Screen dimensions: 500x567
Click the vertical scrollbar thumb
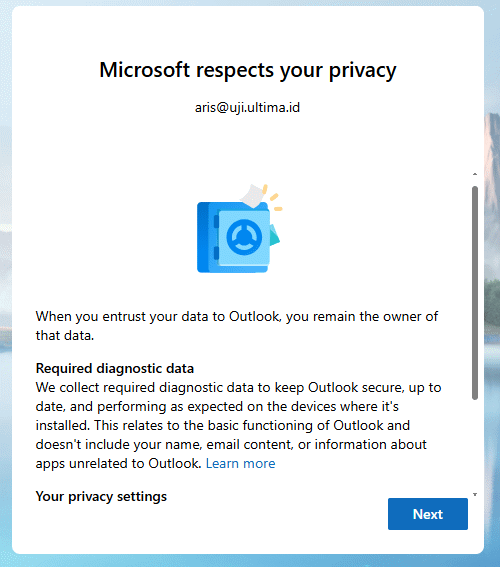coord(475,293)
